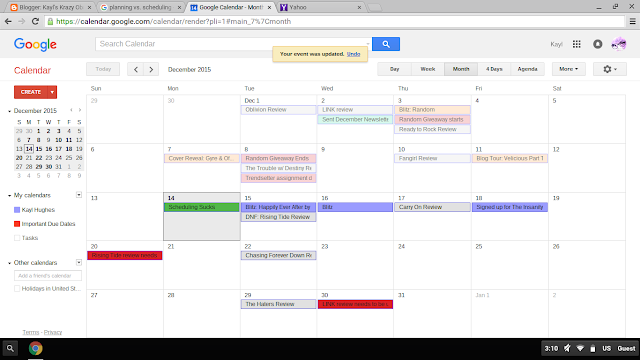Screen dimensions: 640x360
Task: Click the battery icon in tray
Action: click(593, 348)
